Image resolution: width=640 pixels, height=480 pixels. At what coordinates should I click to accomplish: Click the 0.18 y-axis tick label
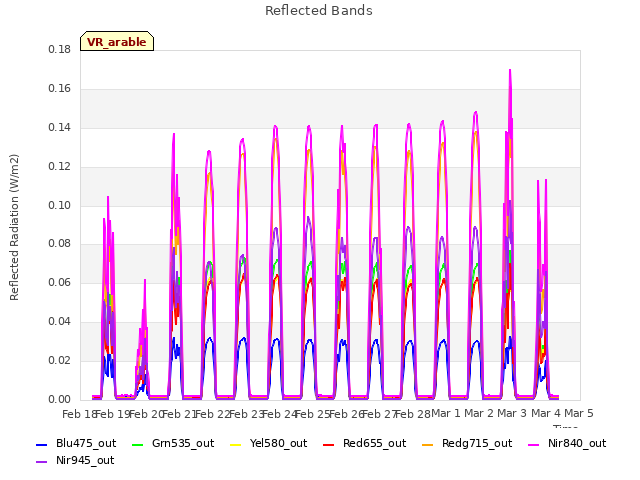[x=60, y=50]
